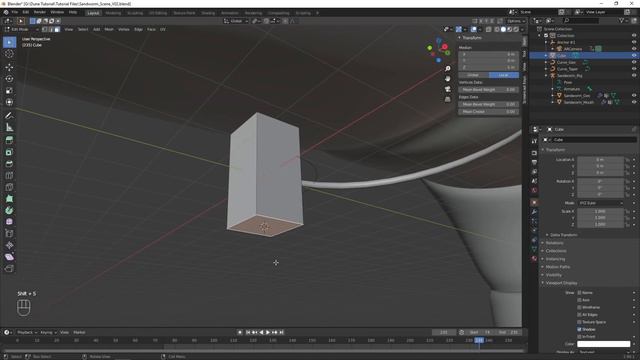640x360 pixels.
Task: Click the Location X input field
Action: click(600, 160)
